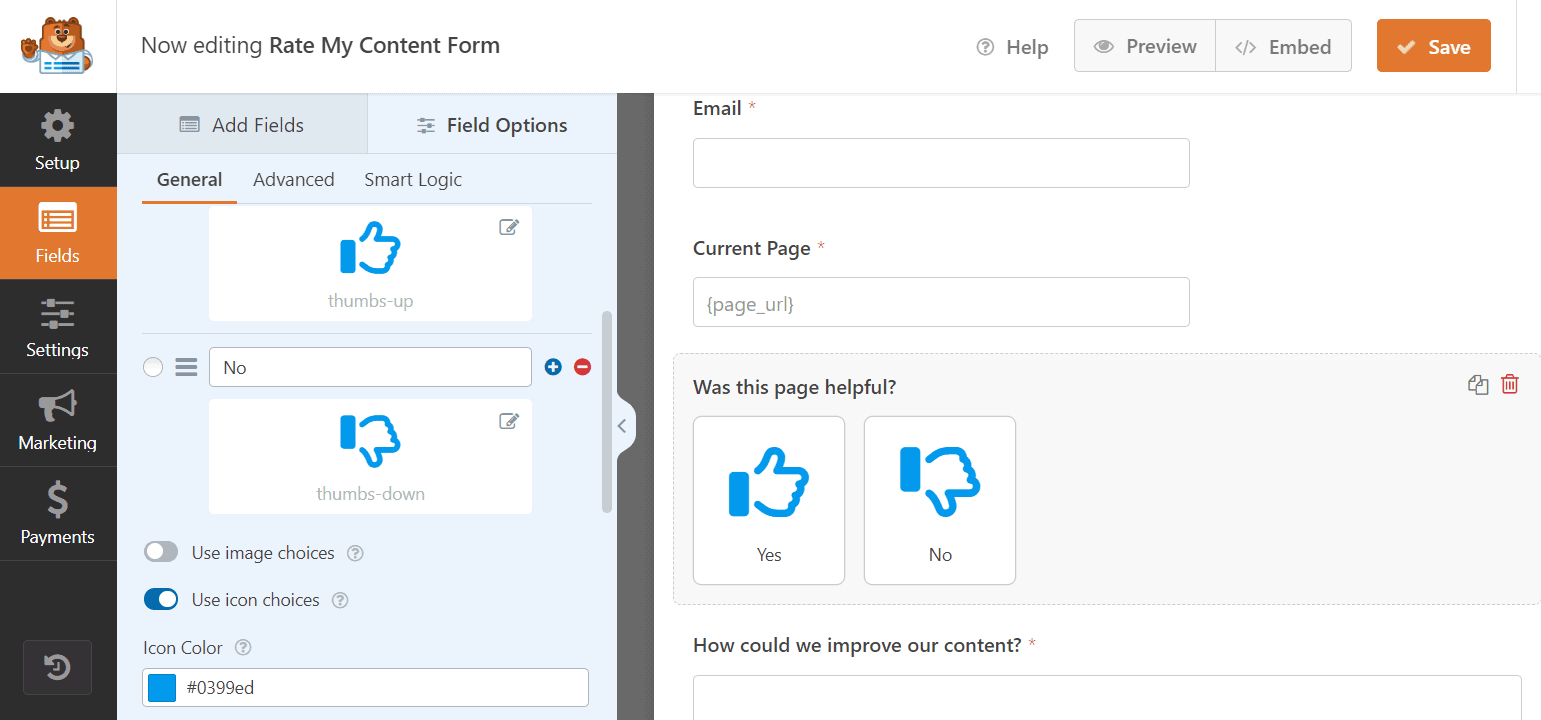Delete the 'Was this page helpful?' field
Image resolution: width=1541 pixels, height=720 pixels.
1510,385
